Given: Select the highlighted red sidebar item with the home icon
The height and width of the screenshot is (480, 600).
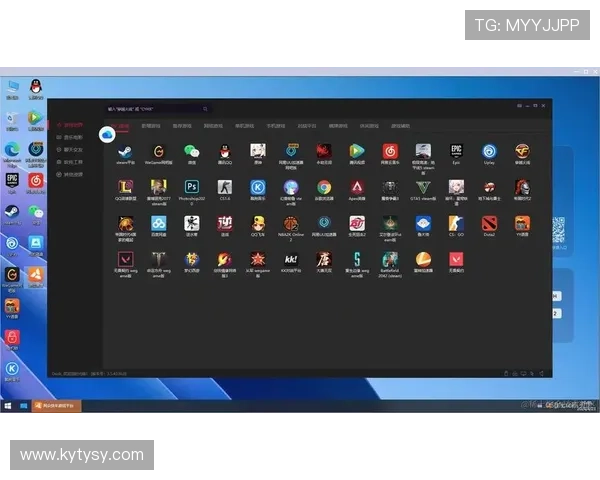Looking at the screenshot, I should coord(70,125).
